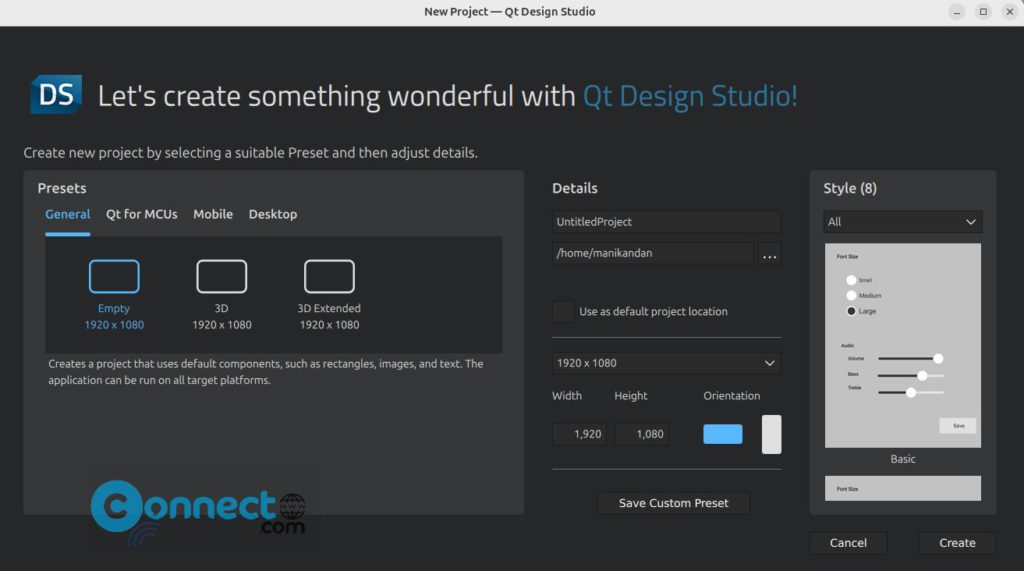
Task: Expand the 1920 x 1080 resolution dropdown
Action: pos(666,363)
